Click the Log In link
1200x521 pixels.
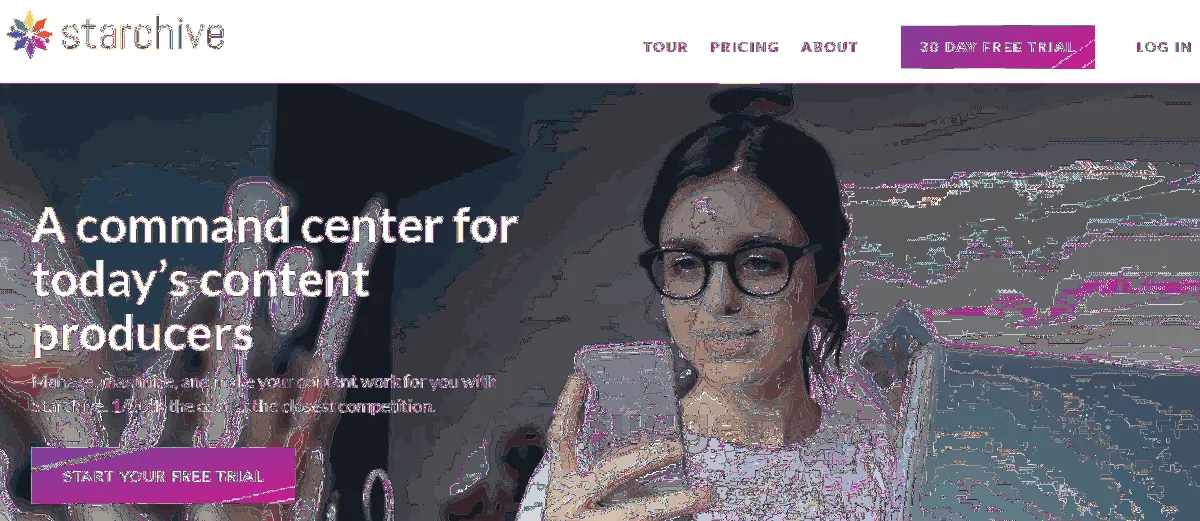[x=1163, y=47]
